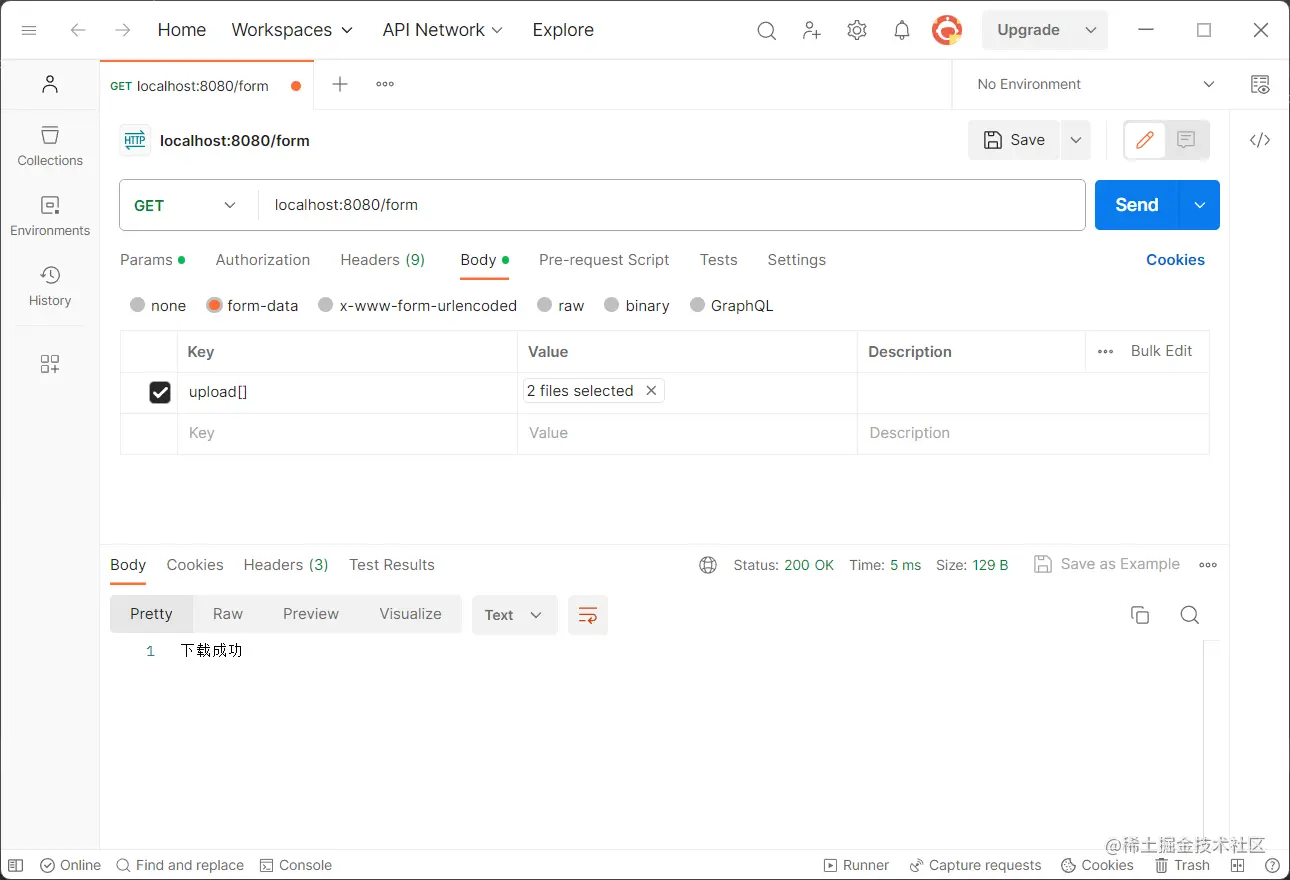Copy the response body
Image resolution: width=1290 pixels, height=880 pixels.
tap(1140, 615)
